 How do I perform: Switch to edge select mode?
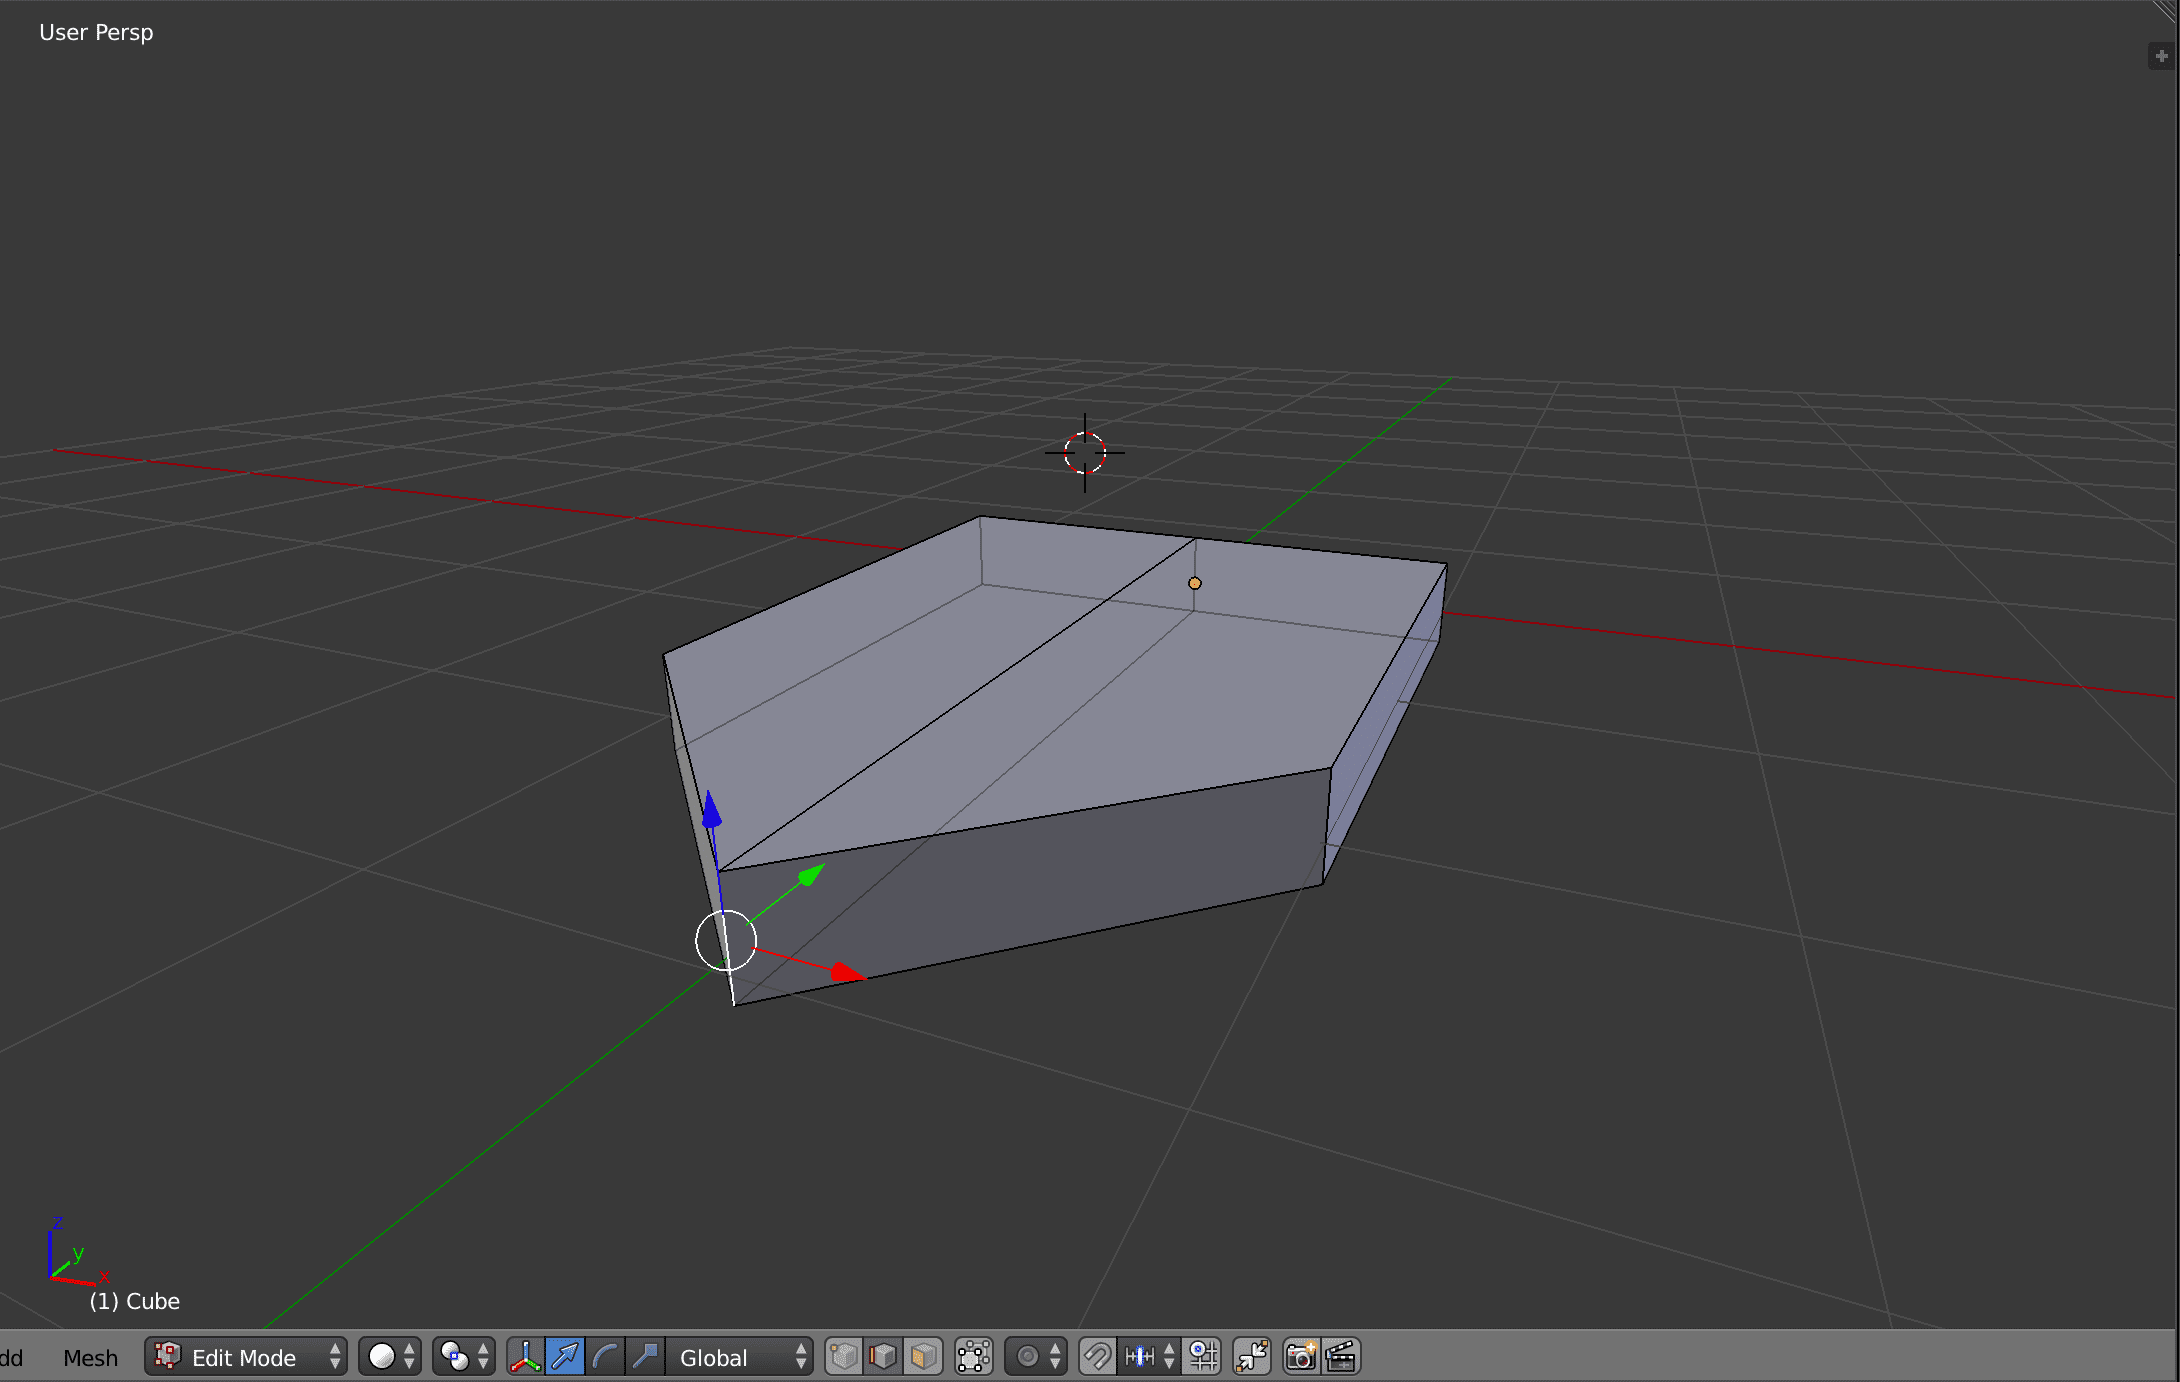[884, 1357]
